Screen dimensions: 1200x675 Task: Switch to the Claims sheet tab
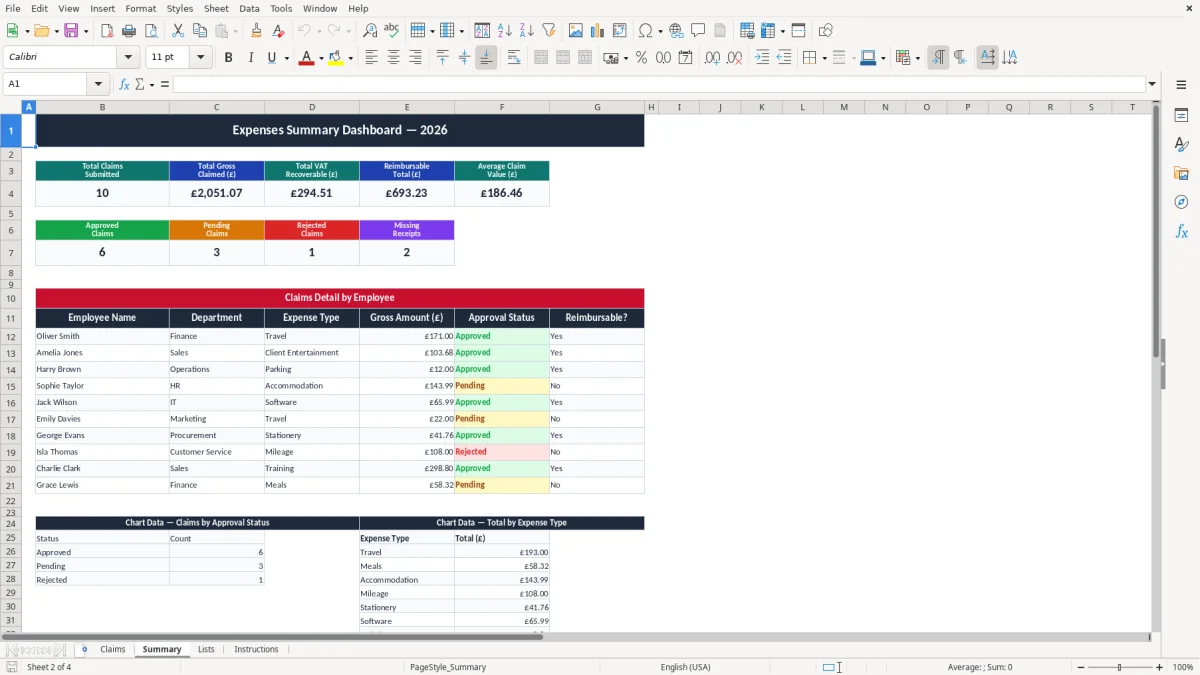point(113,649)
